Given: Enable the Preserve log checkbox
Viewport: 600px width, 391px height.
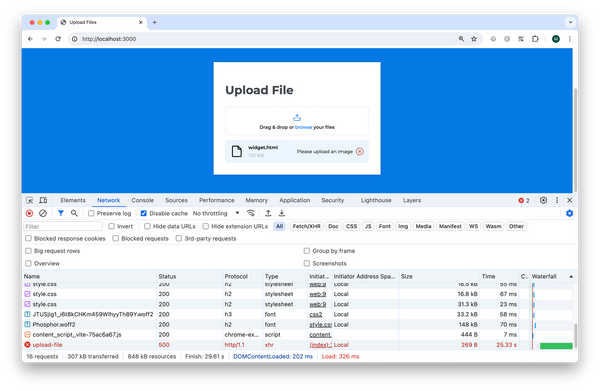Looking at the screenshot, I should [91, 213].
